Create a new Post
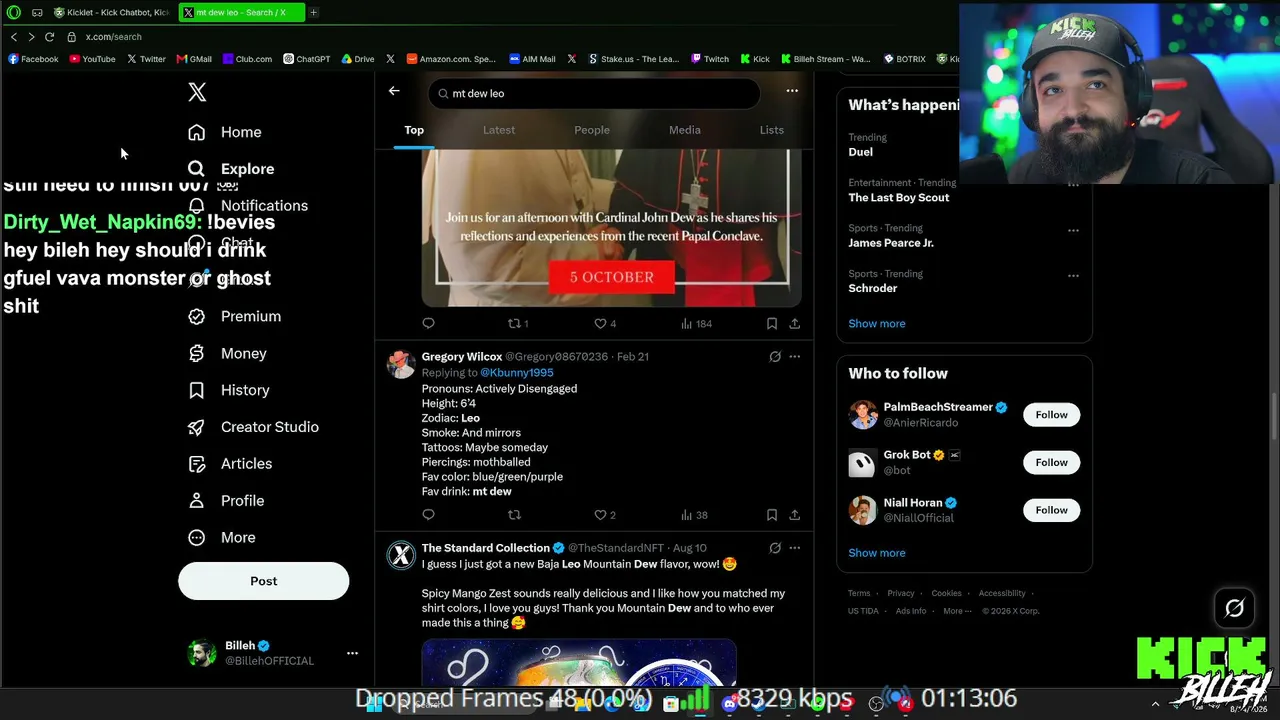 pyautogui.click(x=264, y=581)
